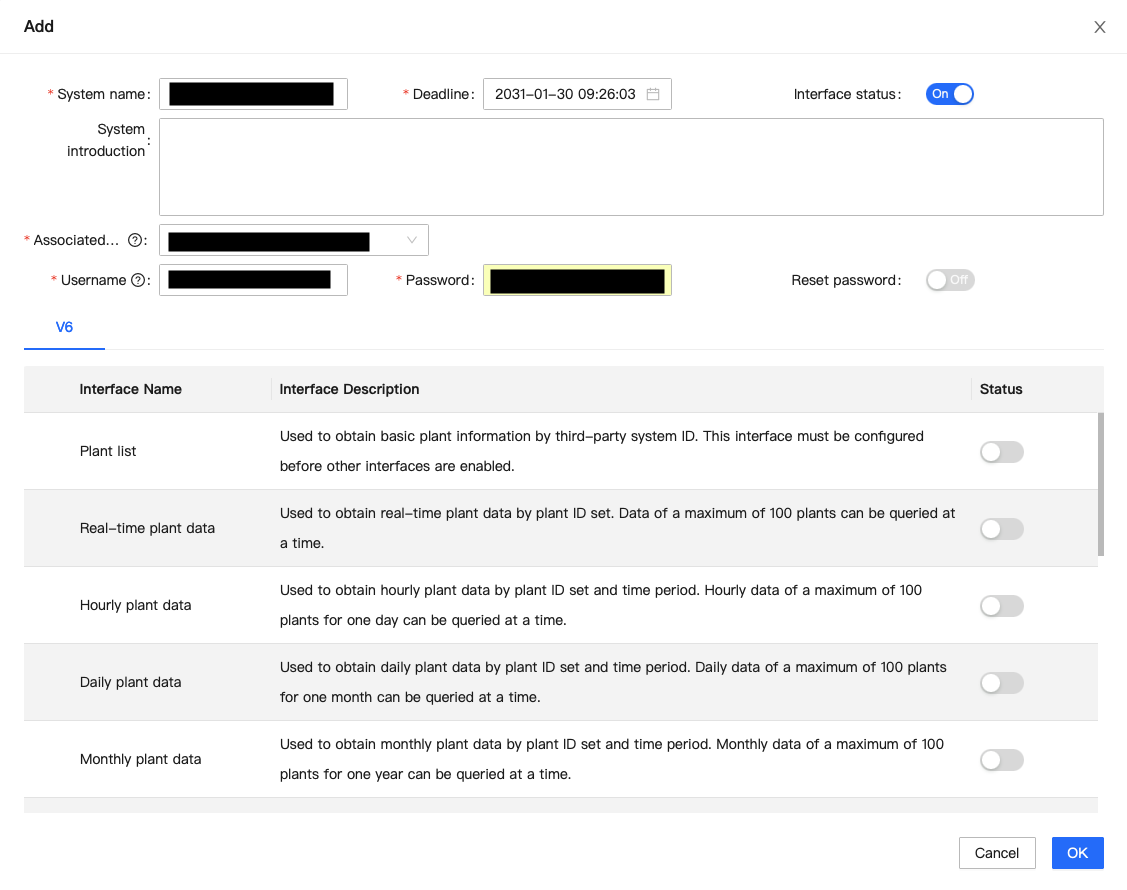Click into the Password field
The image size is (1127, 890).
tap(577, 280)
